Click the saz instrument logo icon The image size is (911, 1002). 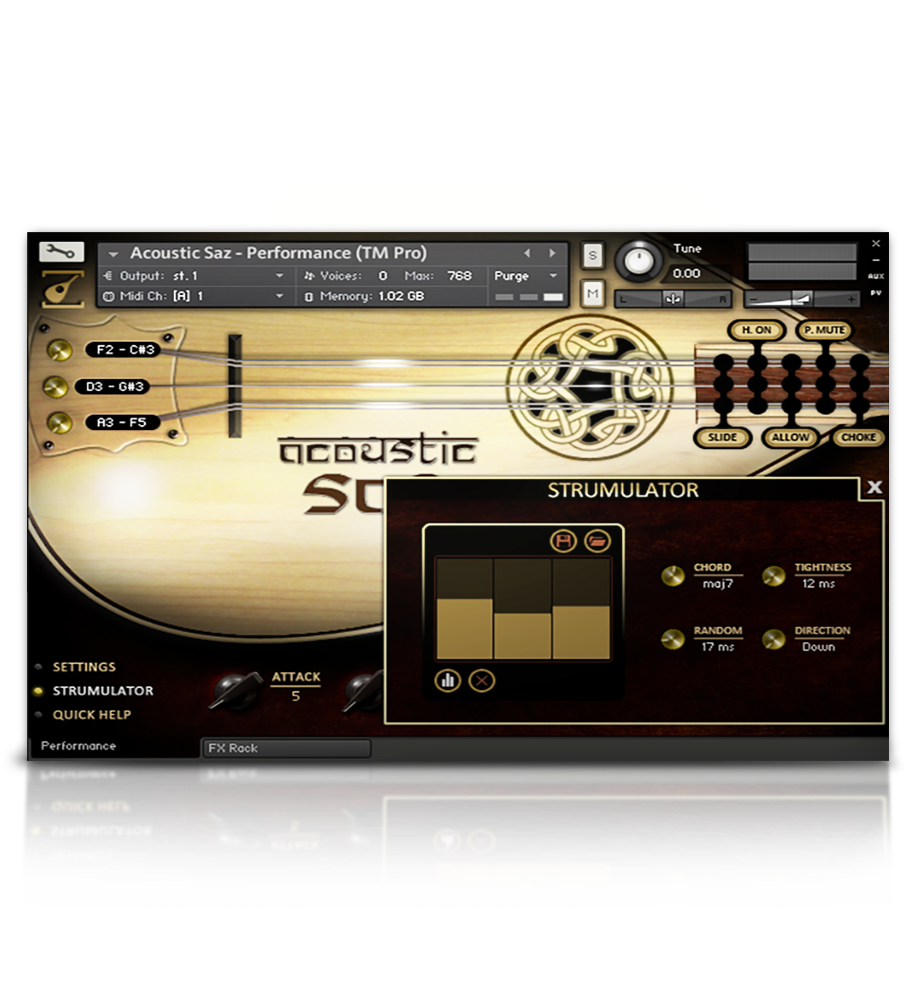click(61, 288)
